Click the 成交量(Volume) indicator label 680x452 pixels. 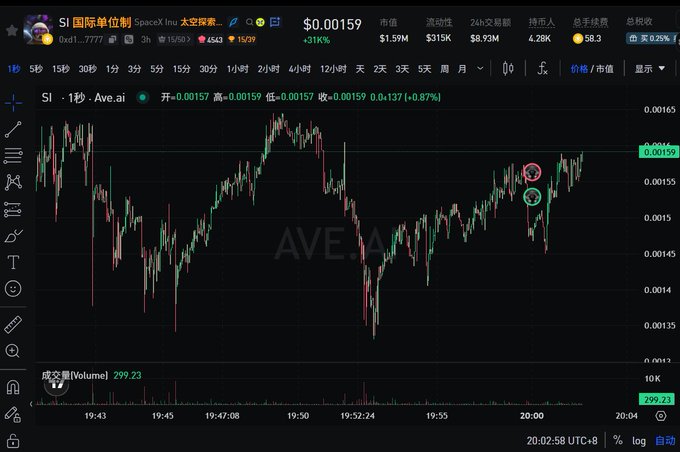pos(75,375)
